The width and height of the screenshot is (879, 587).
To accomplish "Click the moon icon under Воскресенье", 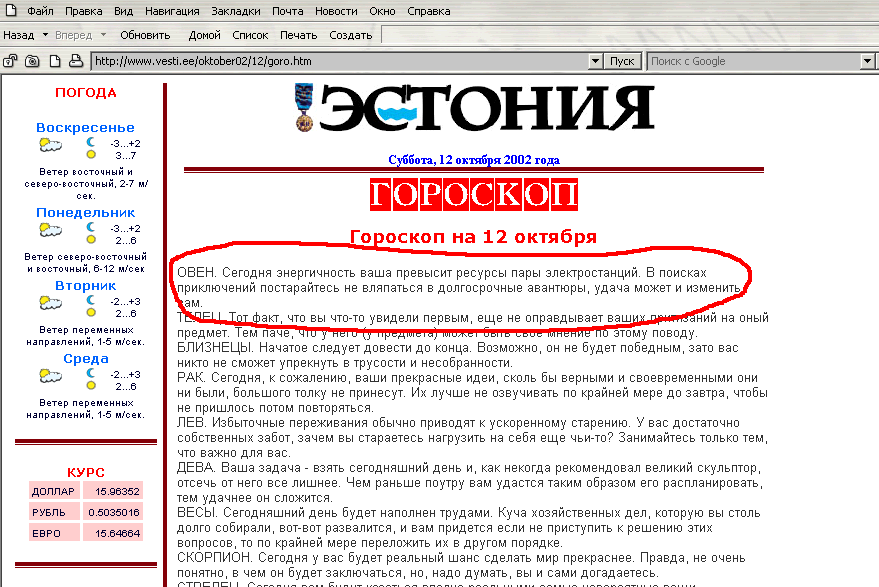I will (91, 142).
